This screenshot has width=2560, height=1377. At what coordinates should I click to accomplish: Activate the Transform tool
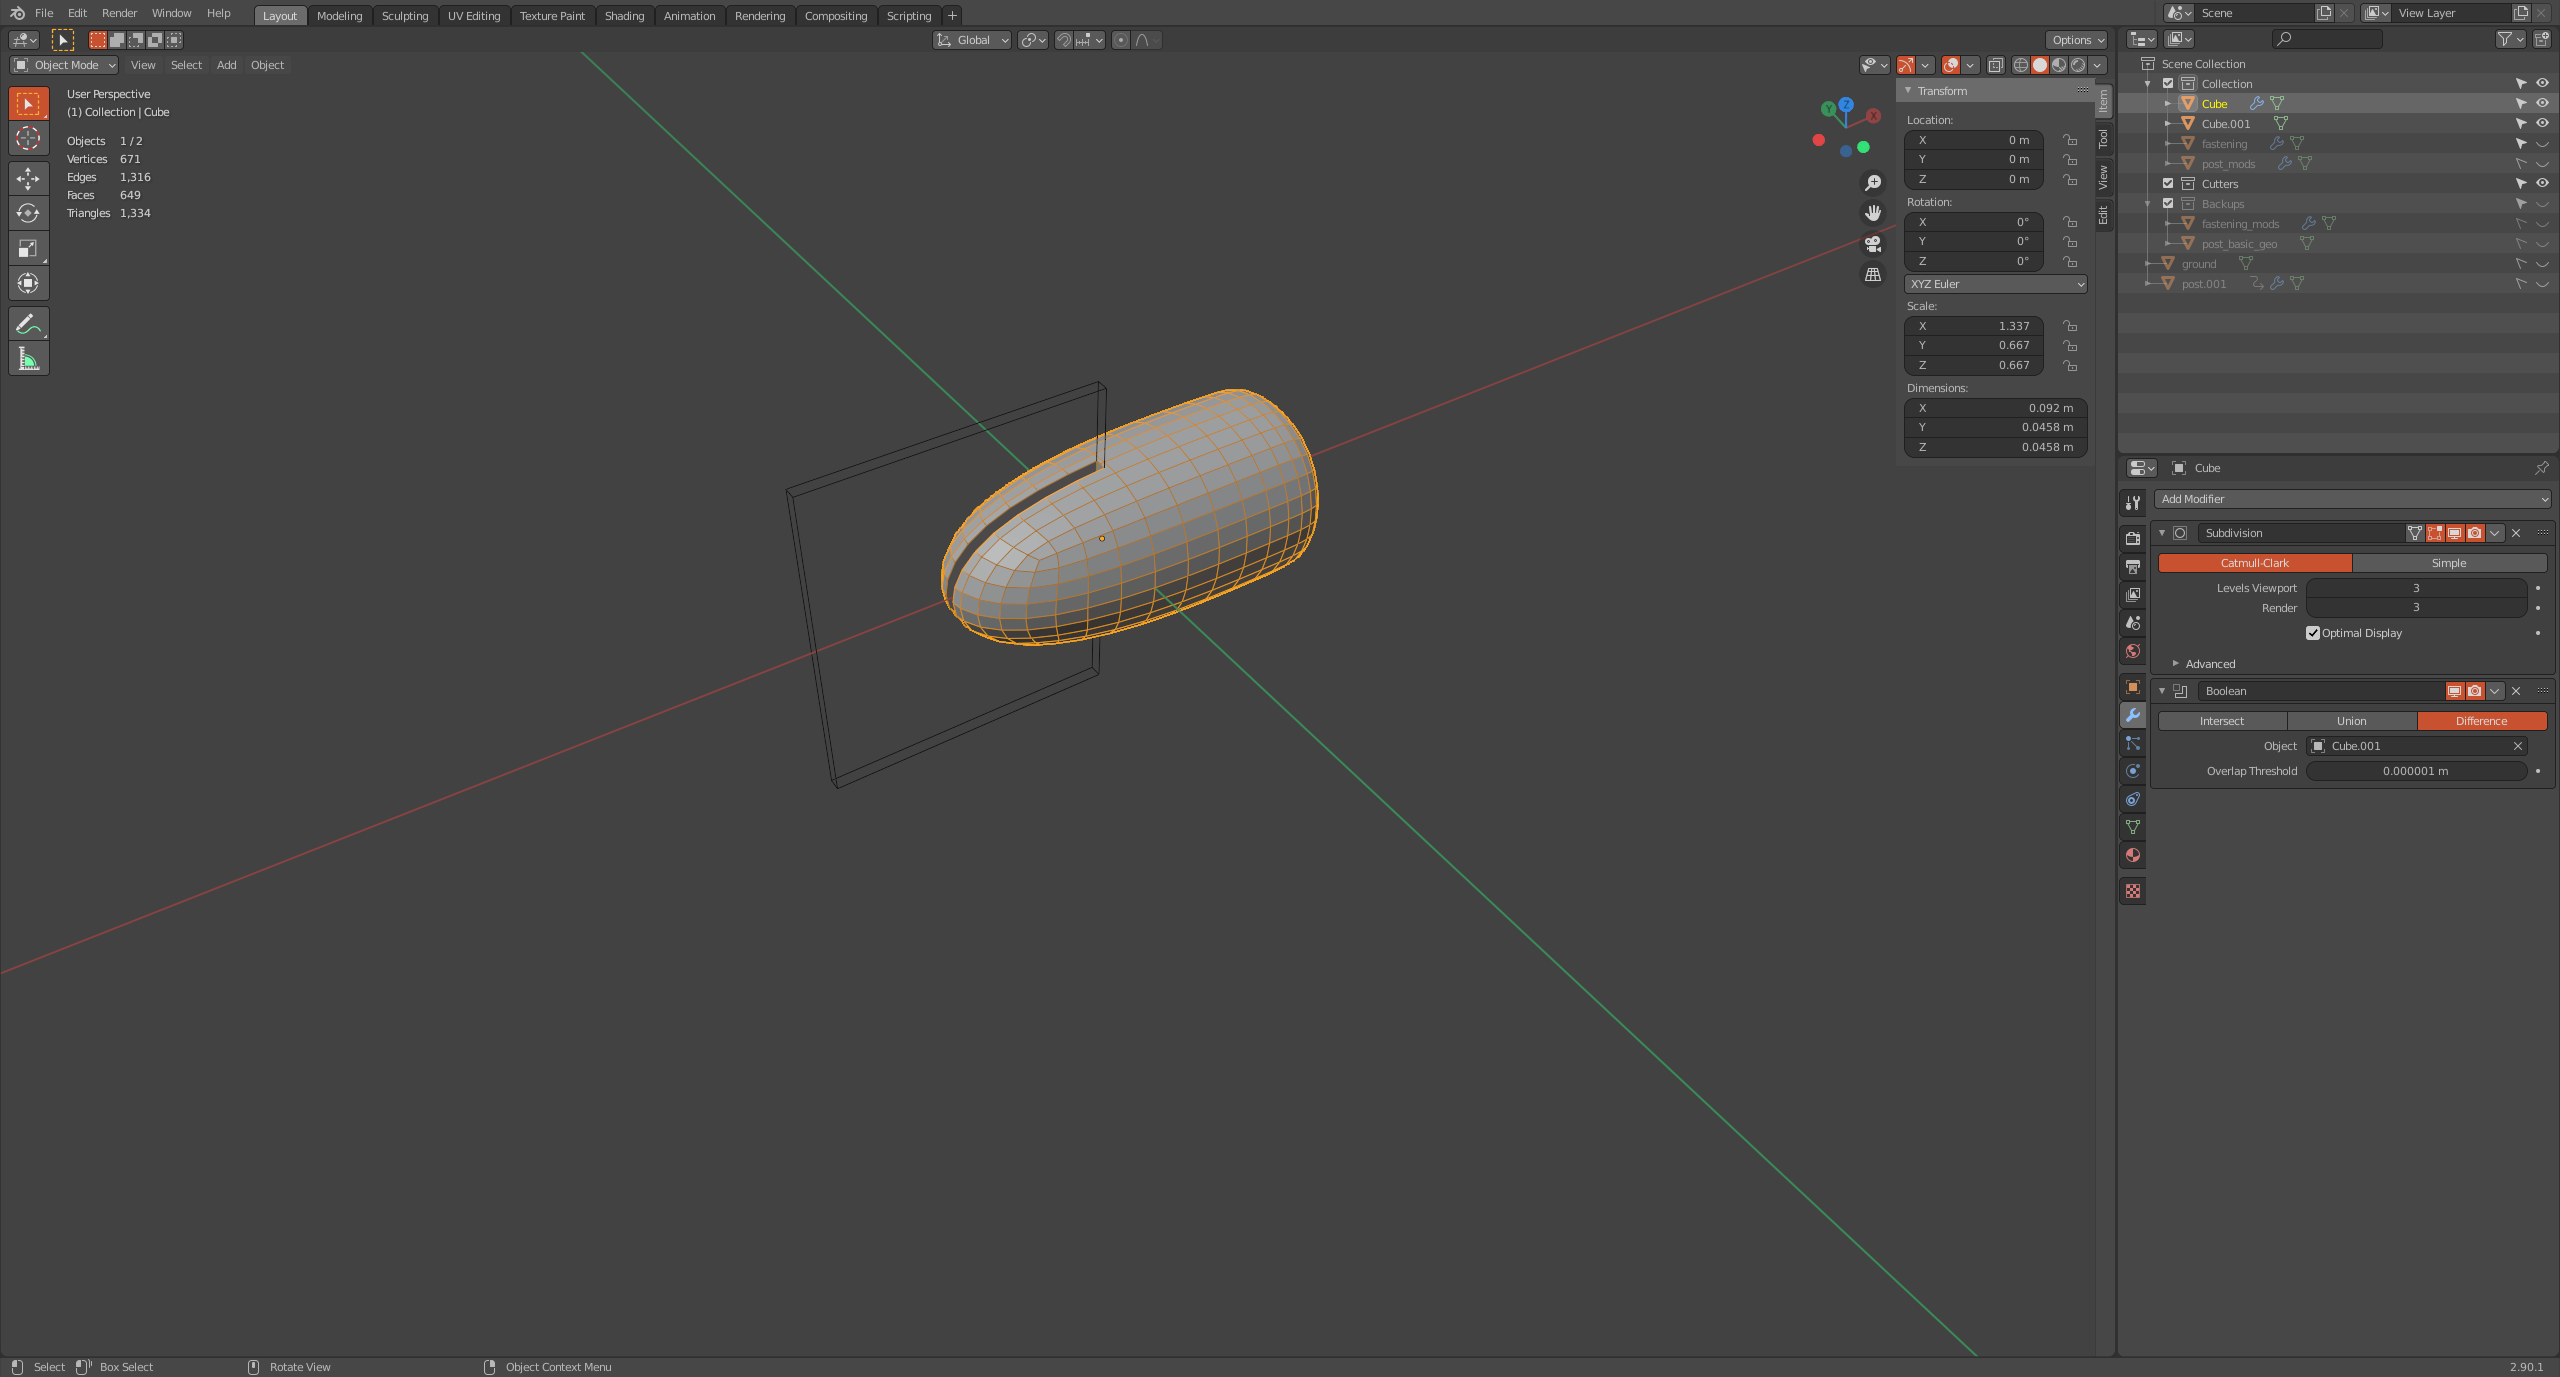pyautogui.click(x=28, y=283)
